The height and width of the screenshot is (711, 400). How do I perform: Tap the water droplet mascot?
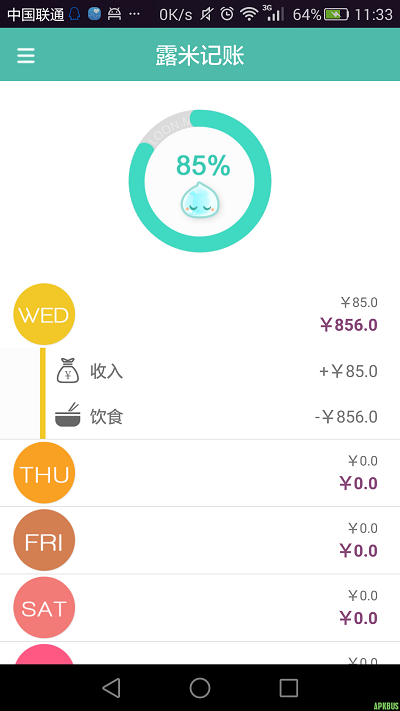200,200
